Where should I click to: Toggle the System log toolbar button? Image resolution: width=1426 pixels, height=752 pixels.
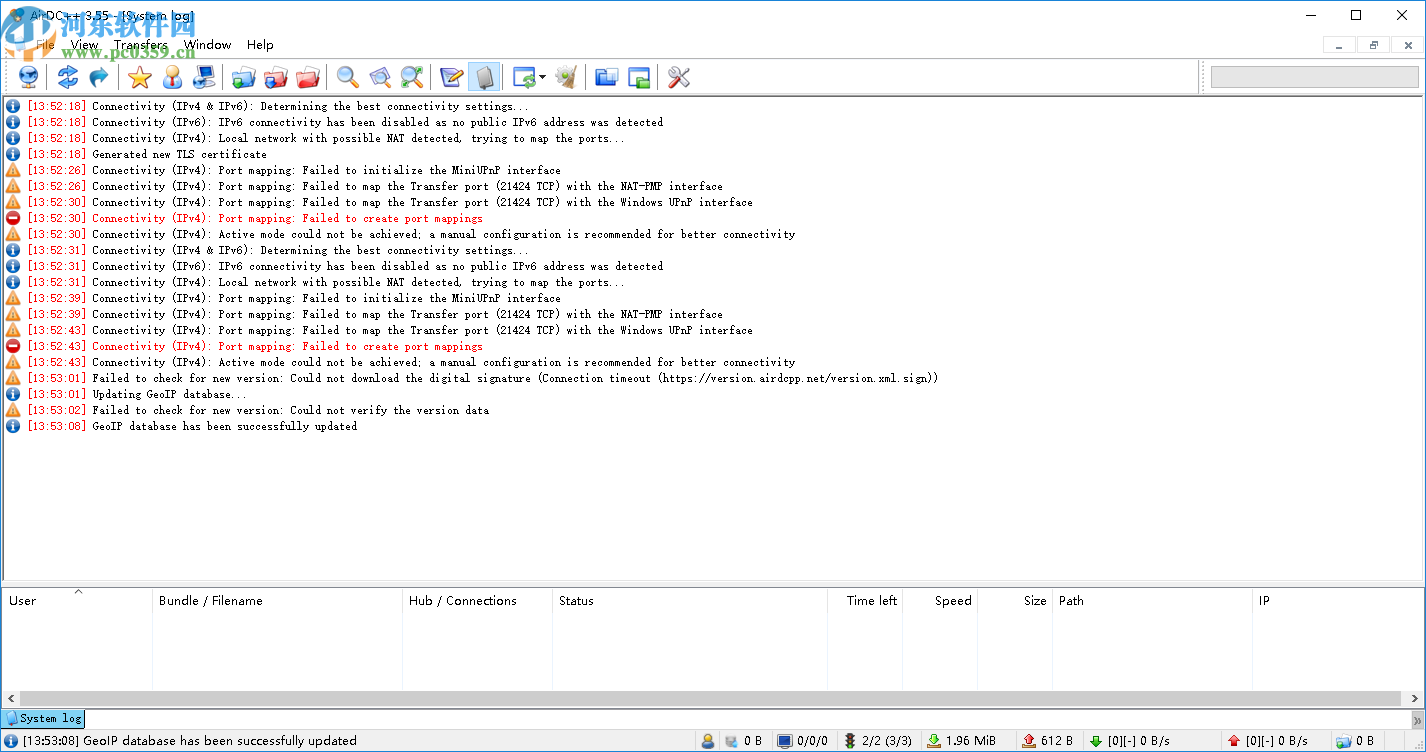(483, 77)
